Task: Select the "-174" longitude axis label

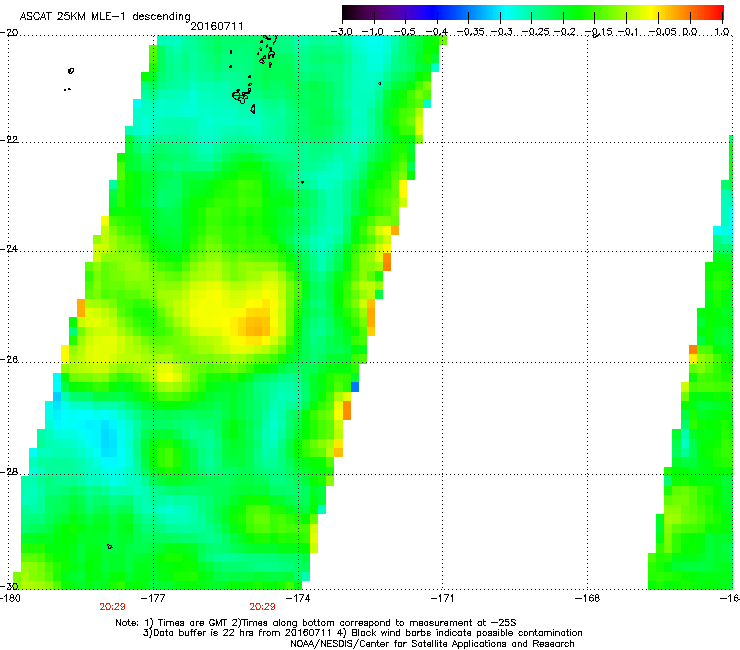Action: [298, 598]
